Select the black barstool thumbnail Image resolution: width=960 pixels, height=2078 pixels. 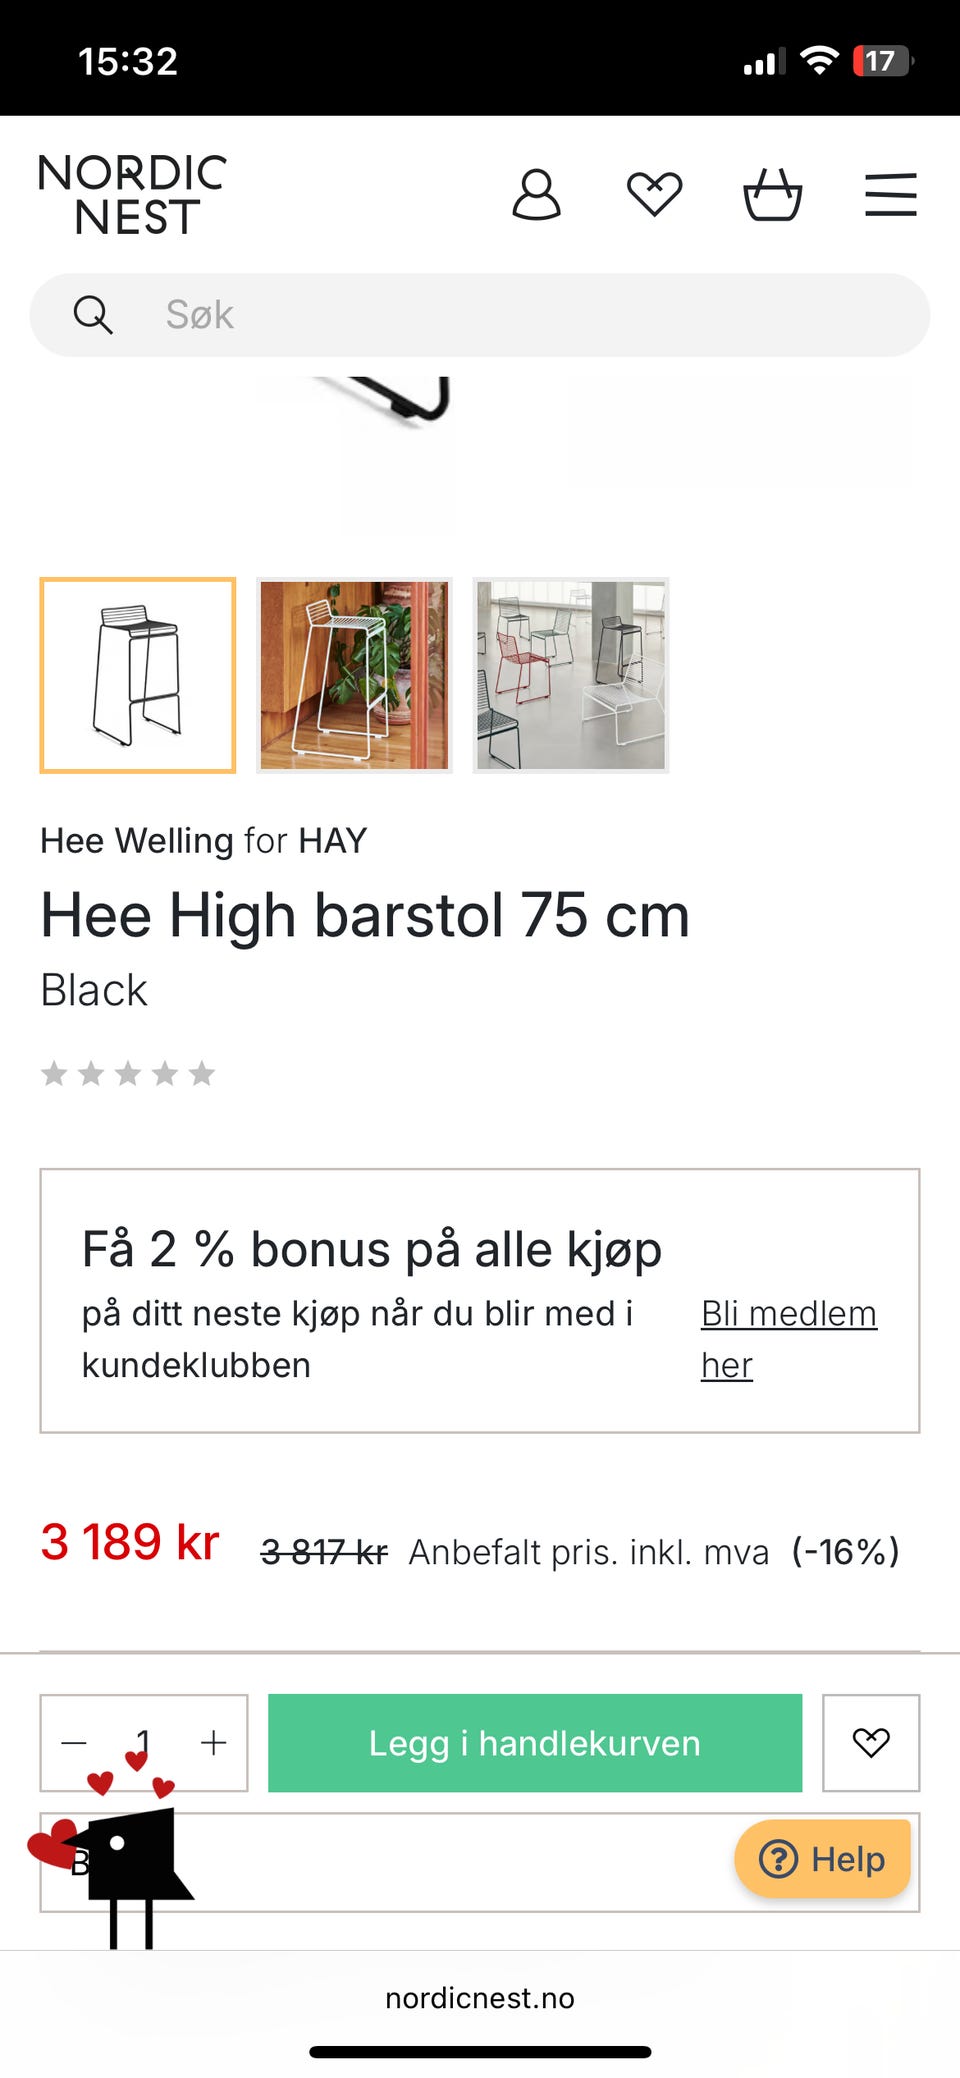[138, 675]
